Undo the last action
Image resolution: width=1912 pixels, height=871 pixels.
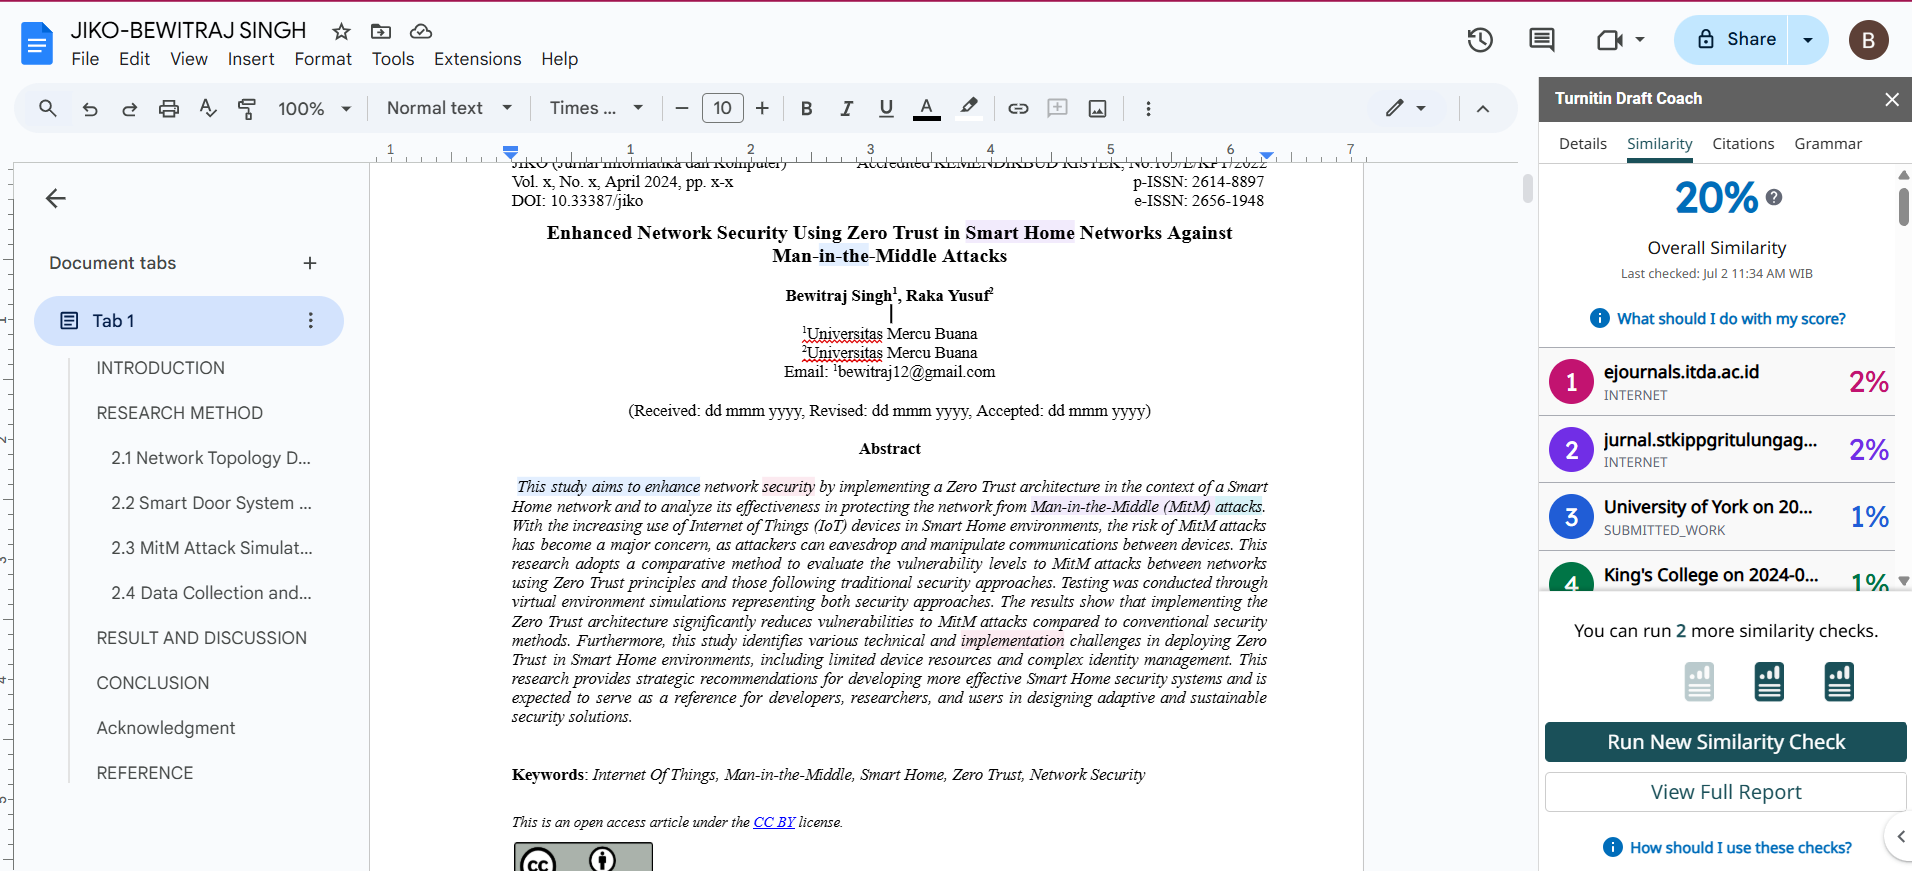click(90, 108)
